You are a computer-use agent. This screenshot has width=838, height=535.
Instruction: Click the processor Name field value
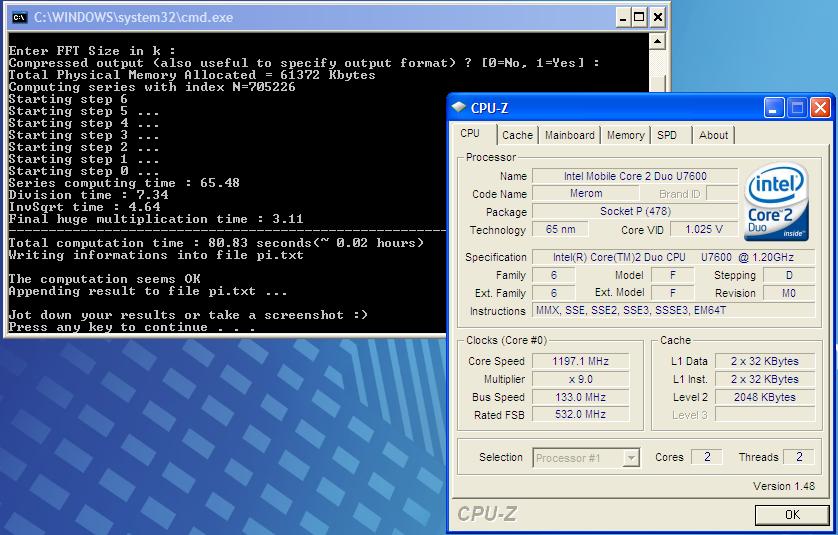click(x=635, y=176)
